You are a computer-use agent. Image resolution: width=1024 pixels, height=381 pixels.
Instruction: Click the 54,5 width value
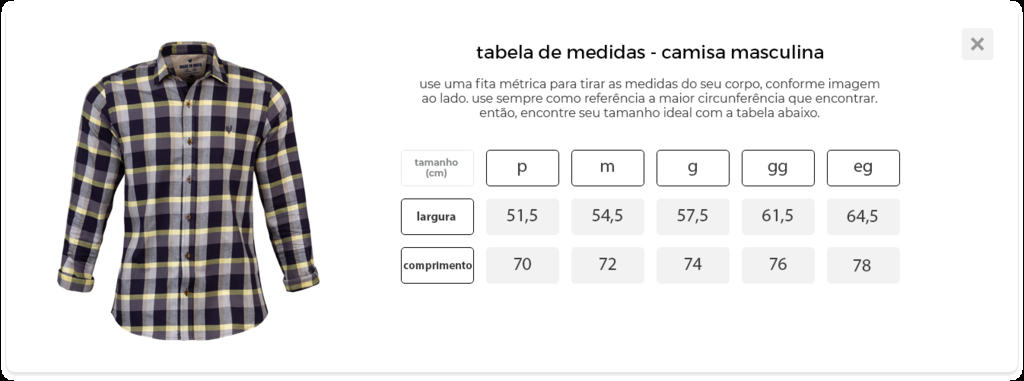click(607, 216)
